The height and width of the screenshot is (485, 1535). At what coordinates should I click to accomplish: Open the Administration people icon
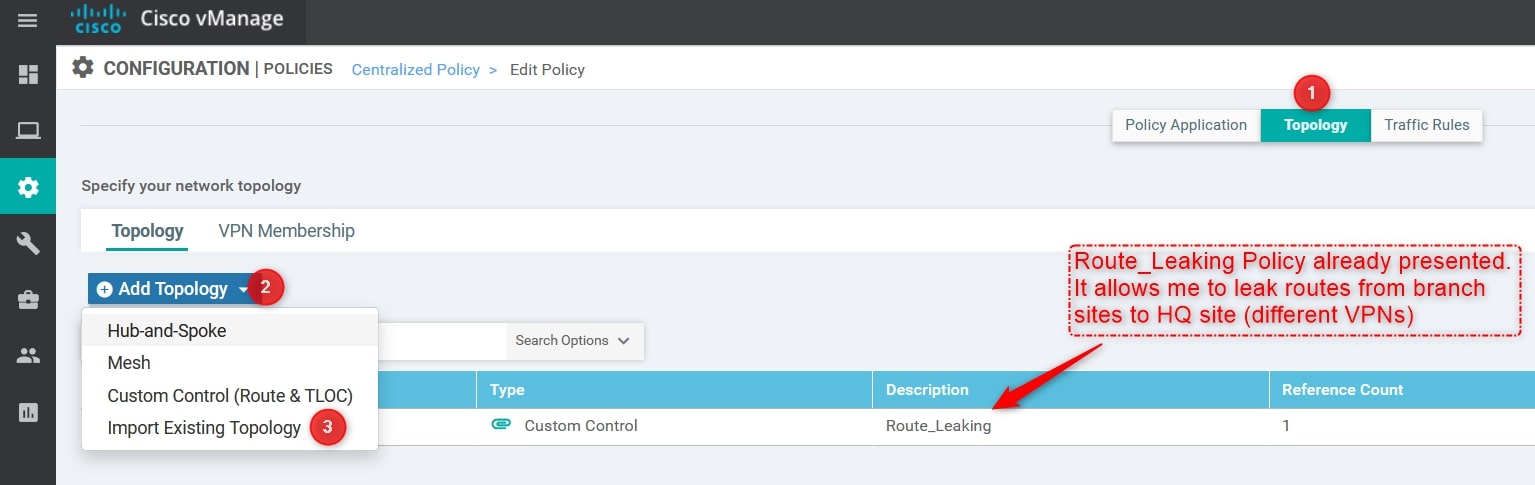pyautogui.click(x=28, y=355)
